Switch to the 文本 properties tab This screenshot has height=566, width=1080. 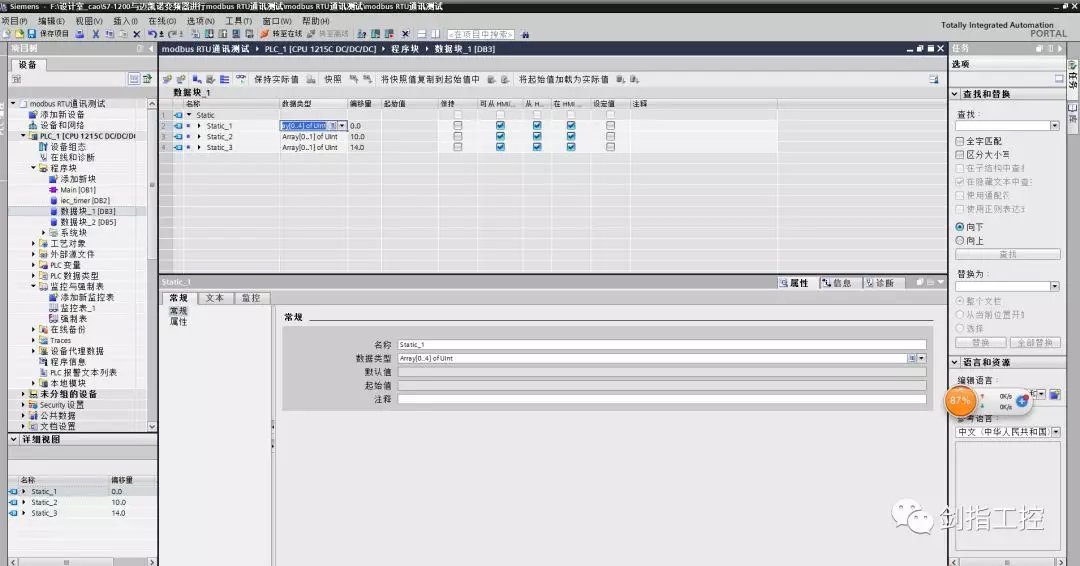214,298
